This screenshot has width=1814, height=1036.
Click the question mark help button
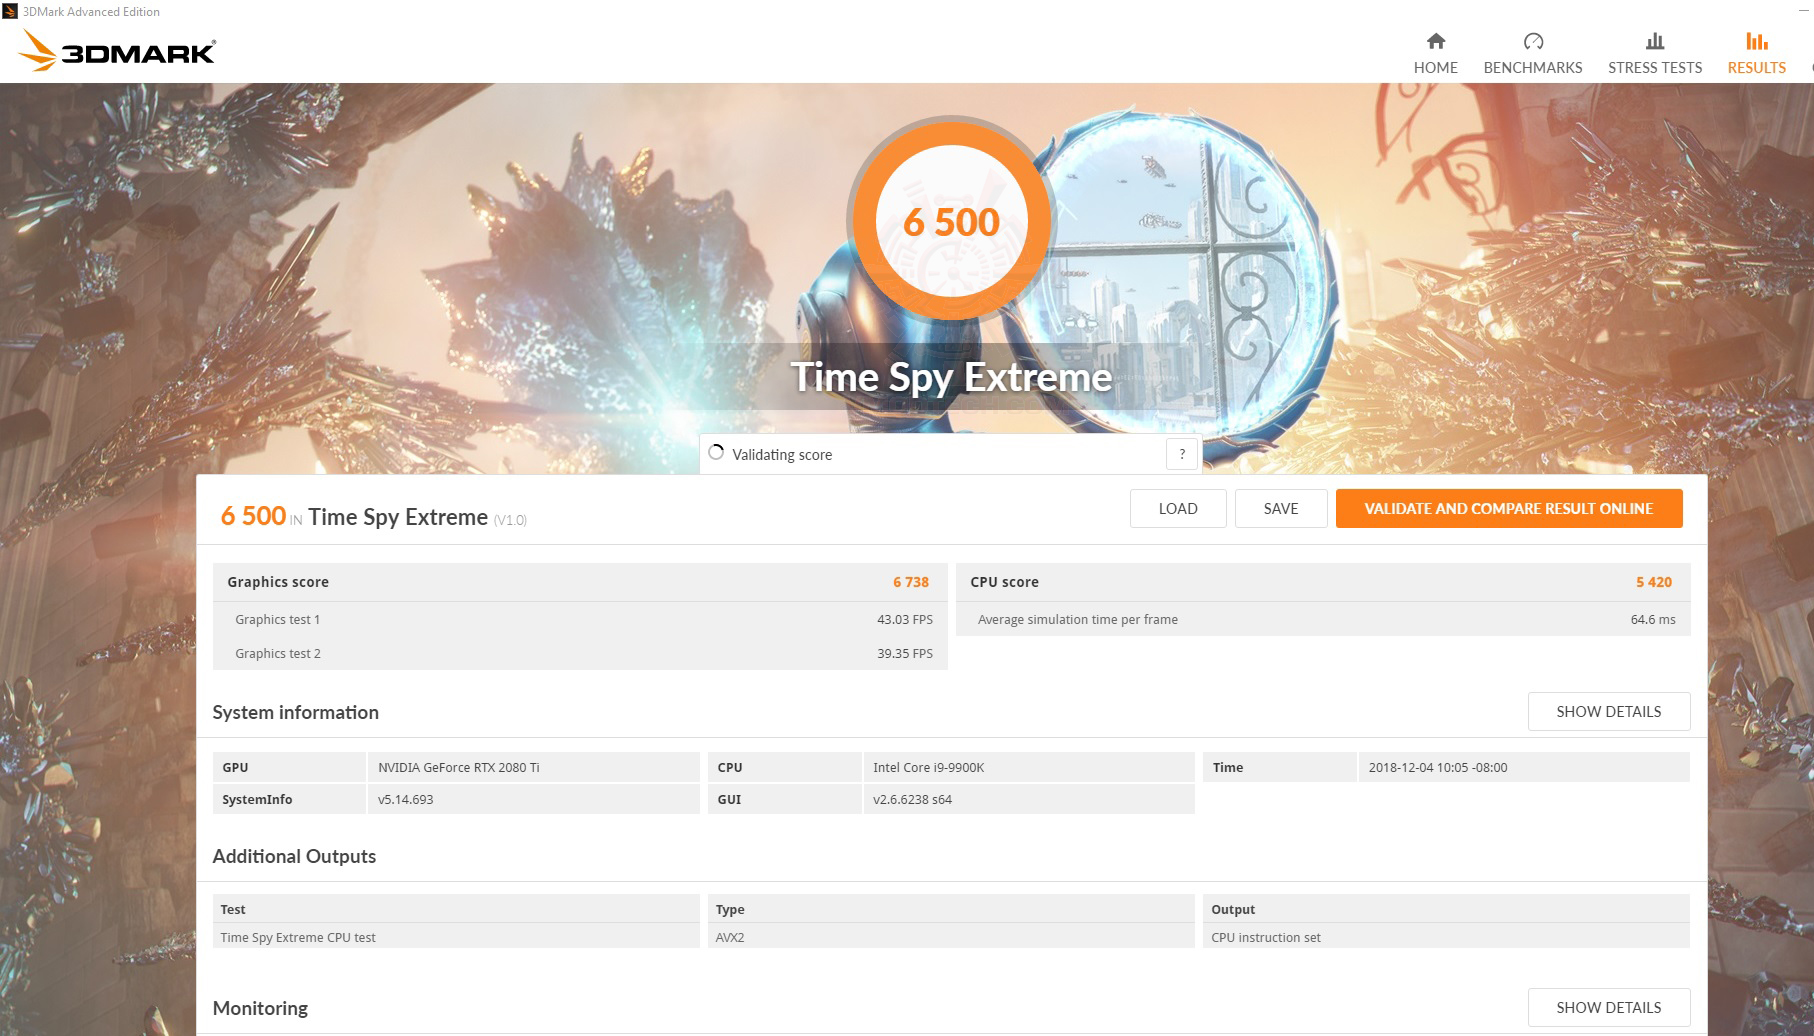coord(1181,454)
